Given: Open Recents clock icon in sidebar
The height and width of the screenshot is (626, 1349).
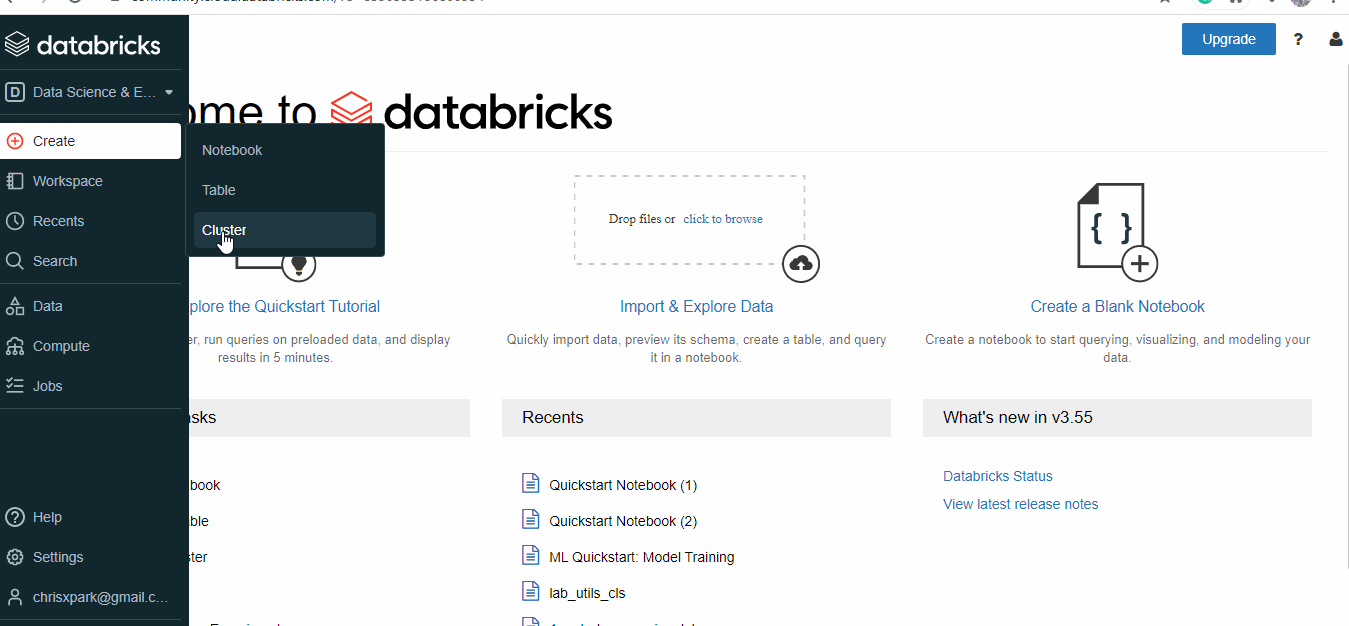Looking at the screenshot, I should [15, 221].
